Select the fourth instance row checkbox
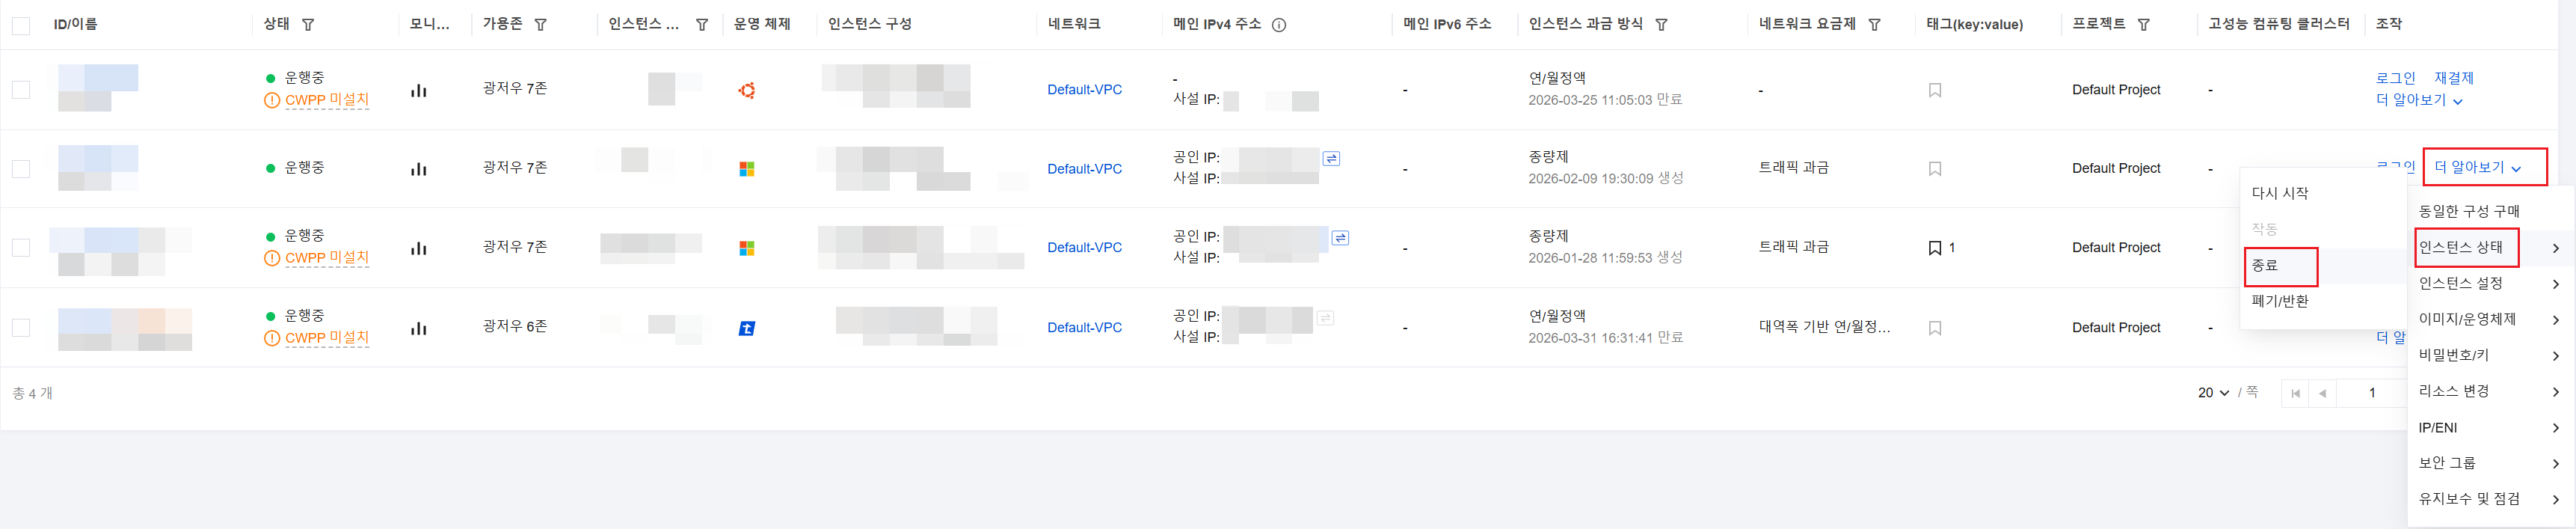This screenshot has height=529, width=2576. coord(21,328)
